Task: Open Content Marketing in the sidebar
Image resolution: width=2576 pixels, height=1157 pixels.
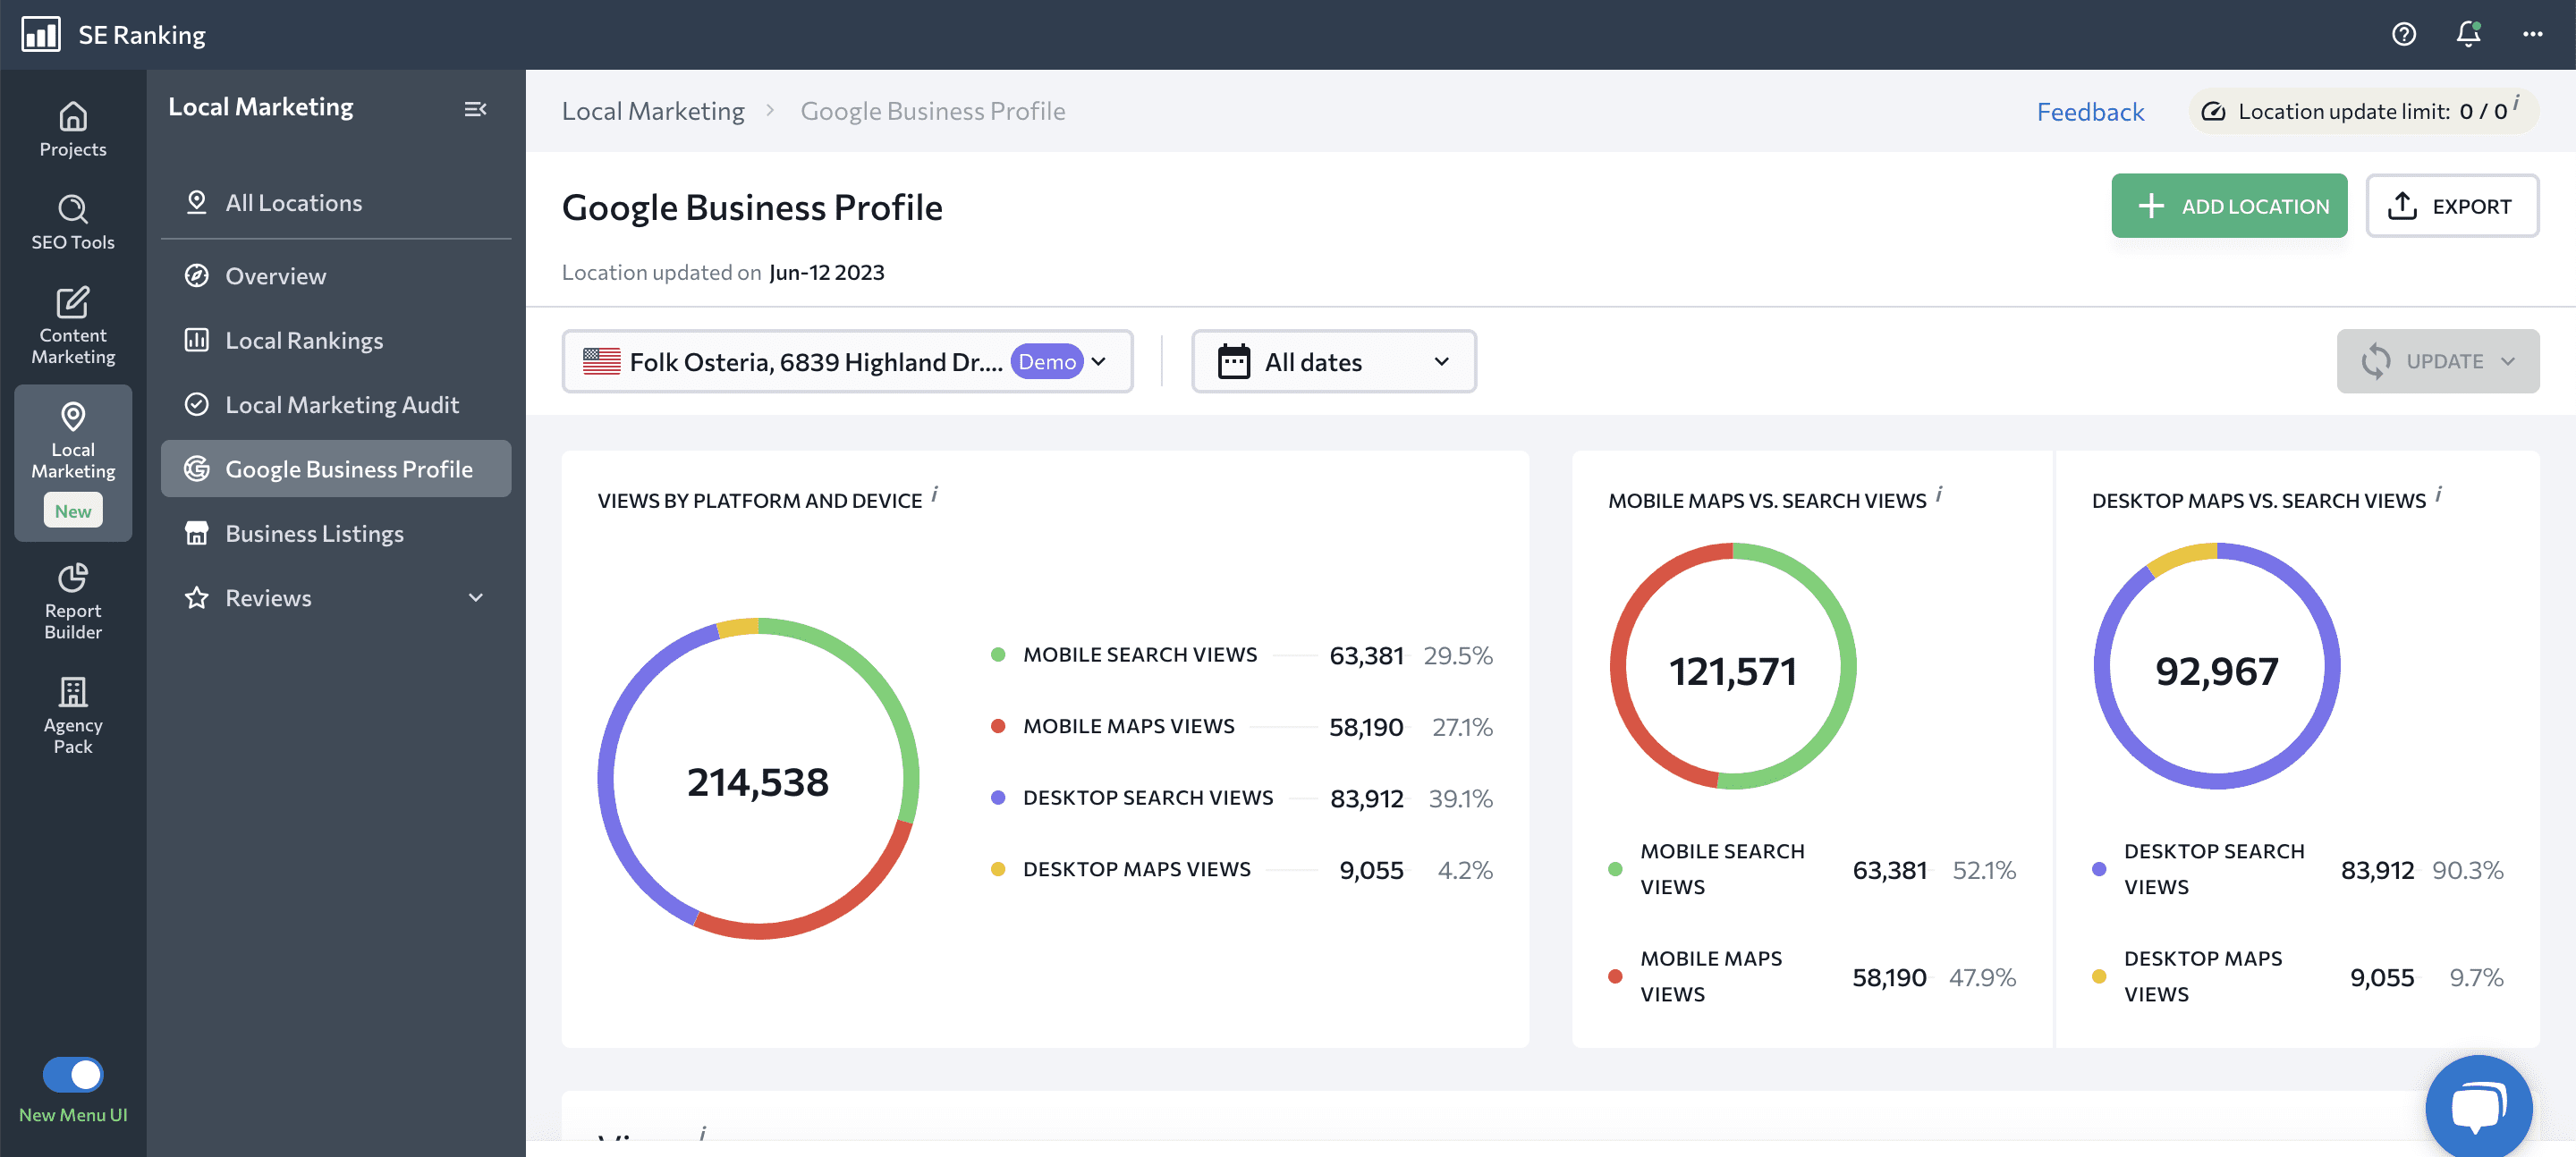Action: point(73,326)
